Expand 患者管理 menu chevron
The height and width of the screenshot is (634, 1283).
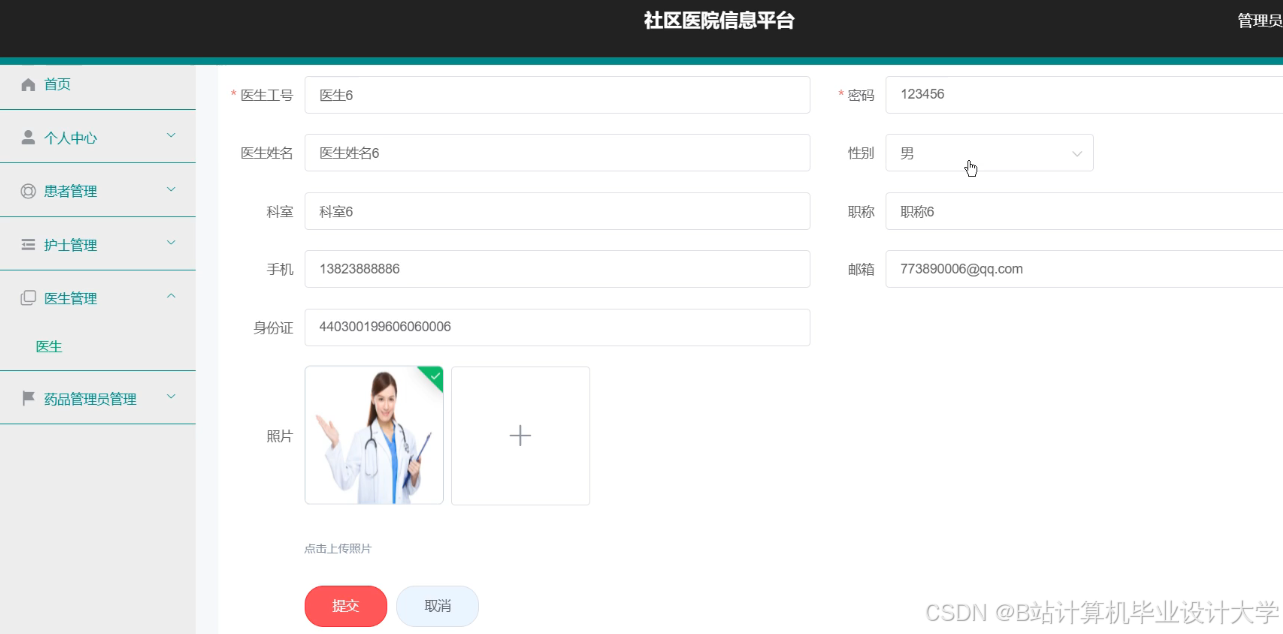pos(171,189)
